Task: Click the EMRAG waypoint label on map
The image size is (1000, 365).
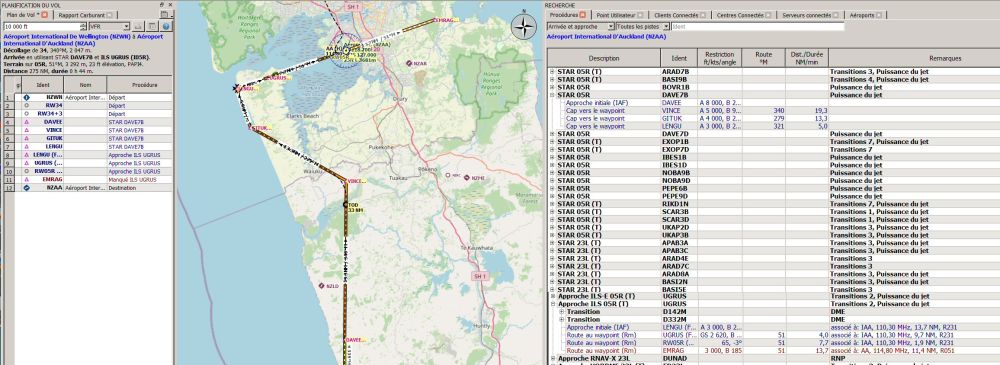Action: click(446, 20)
